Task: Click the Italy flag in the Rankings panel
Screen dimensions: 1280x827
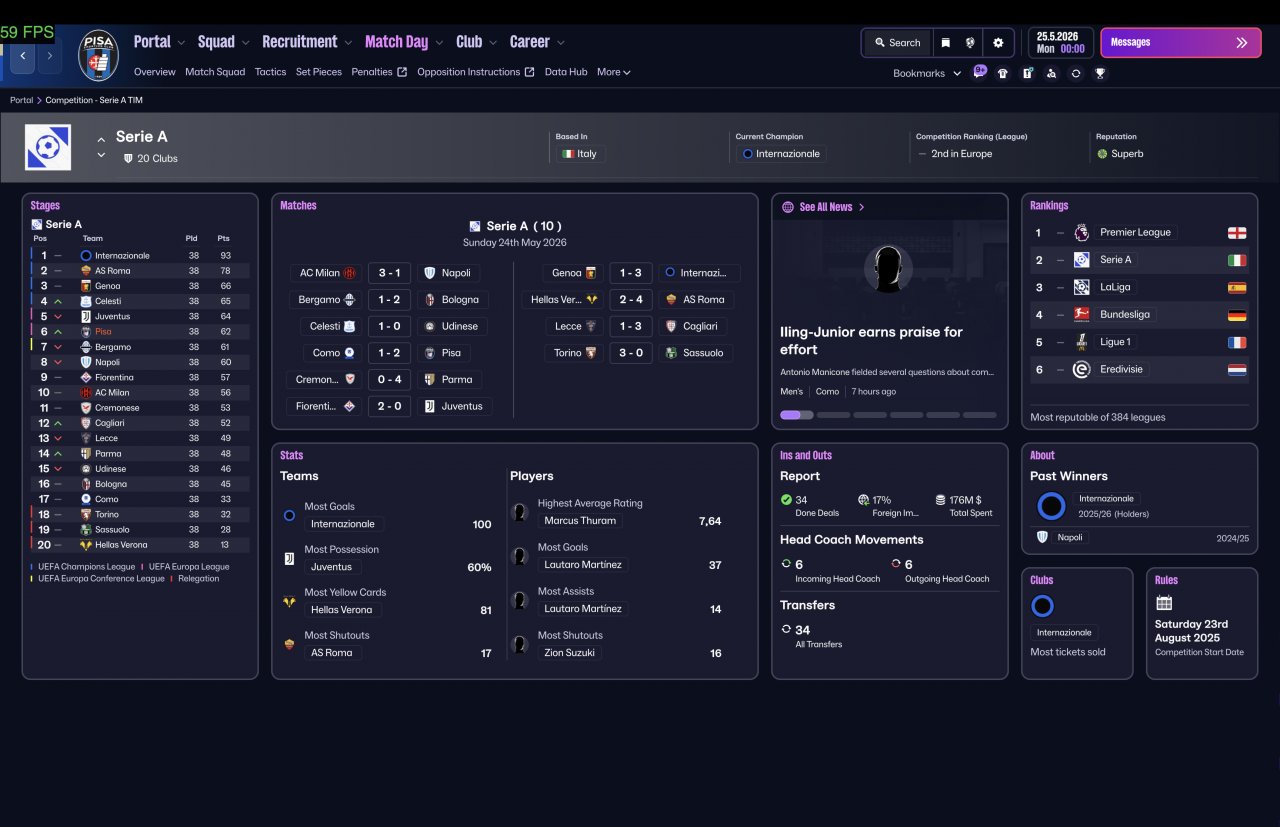Action: click(1237, 260)
